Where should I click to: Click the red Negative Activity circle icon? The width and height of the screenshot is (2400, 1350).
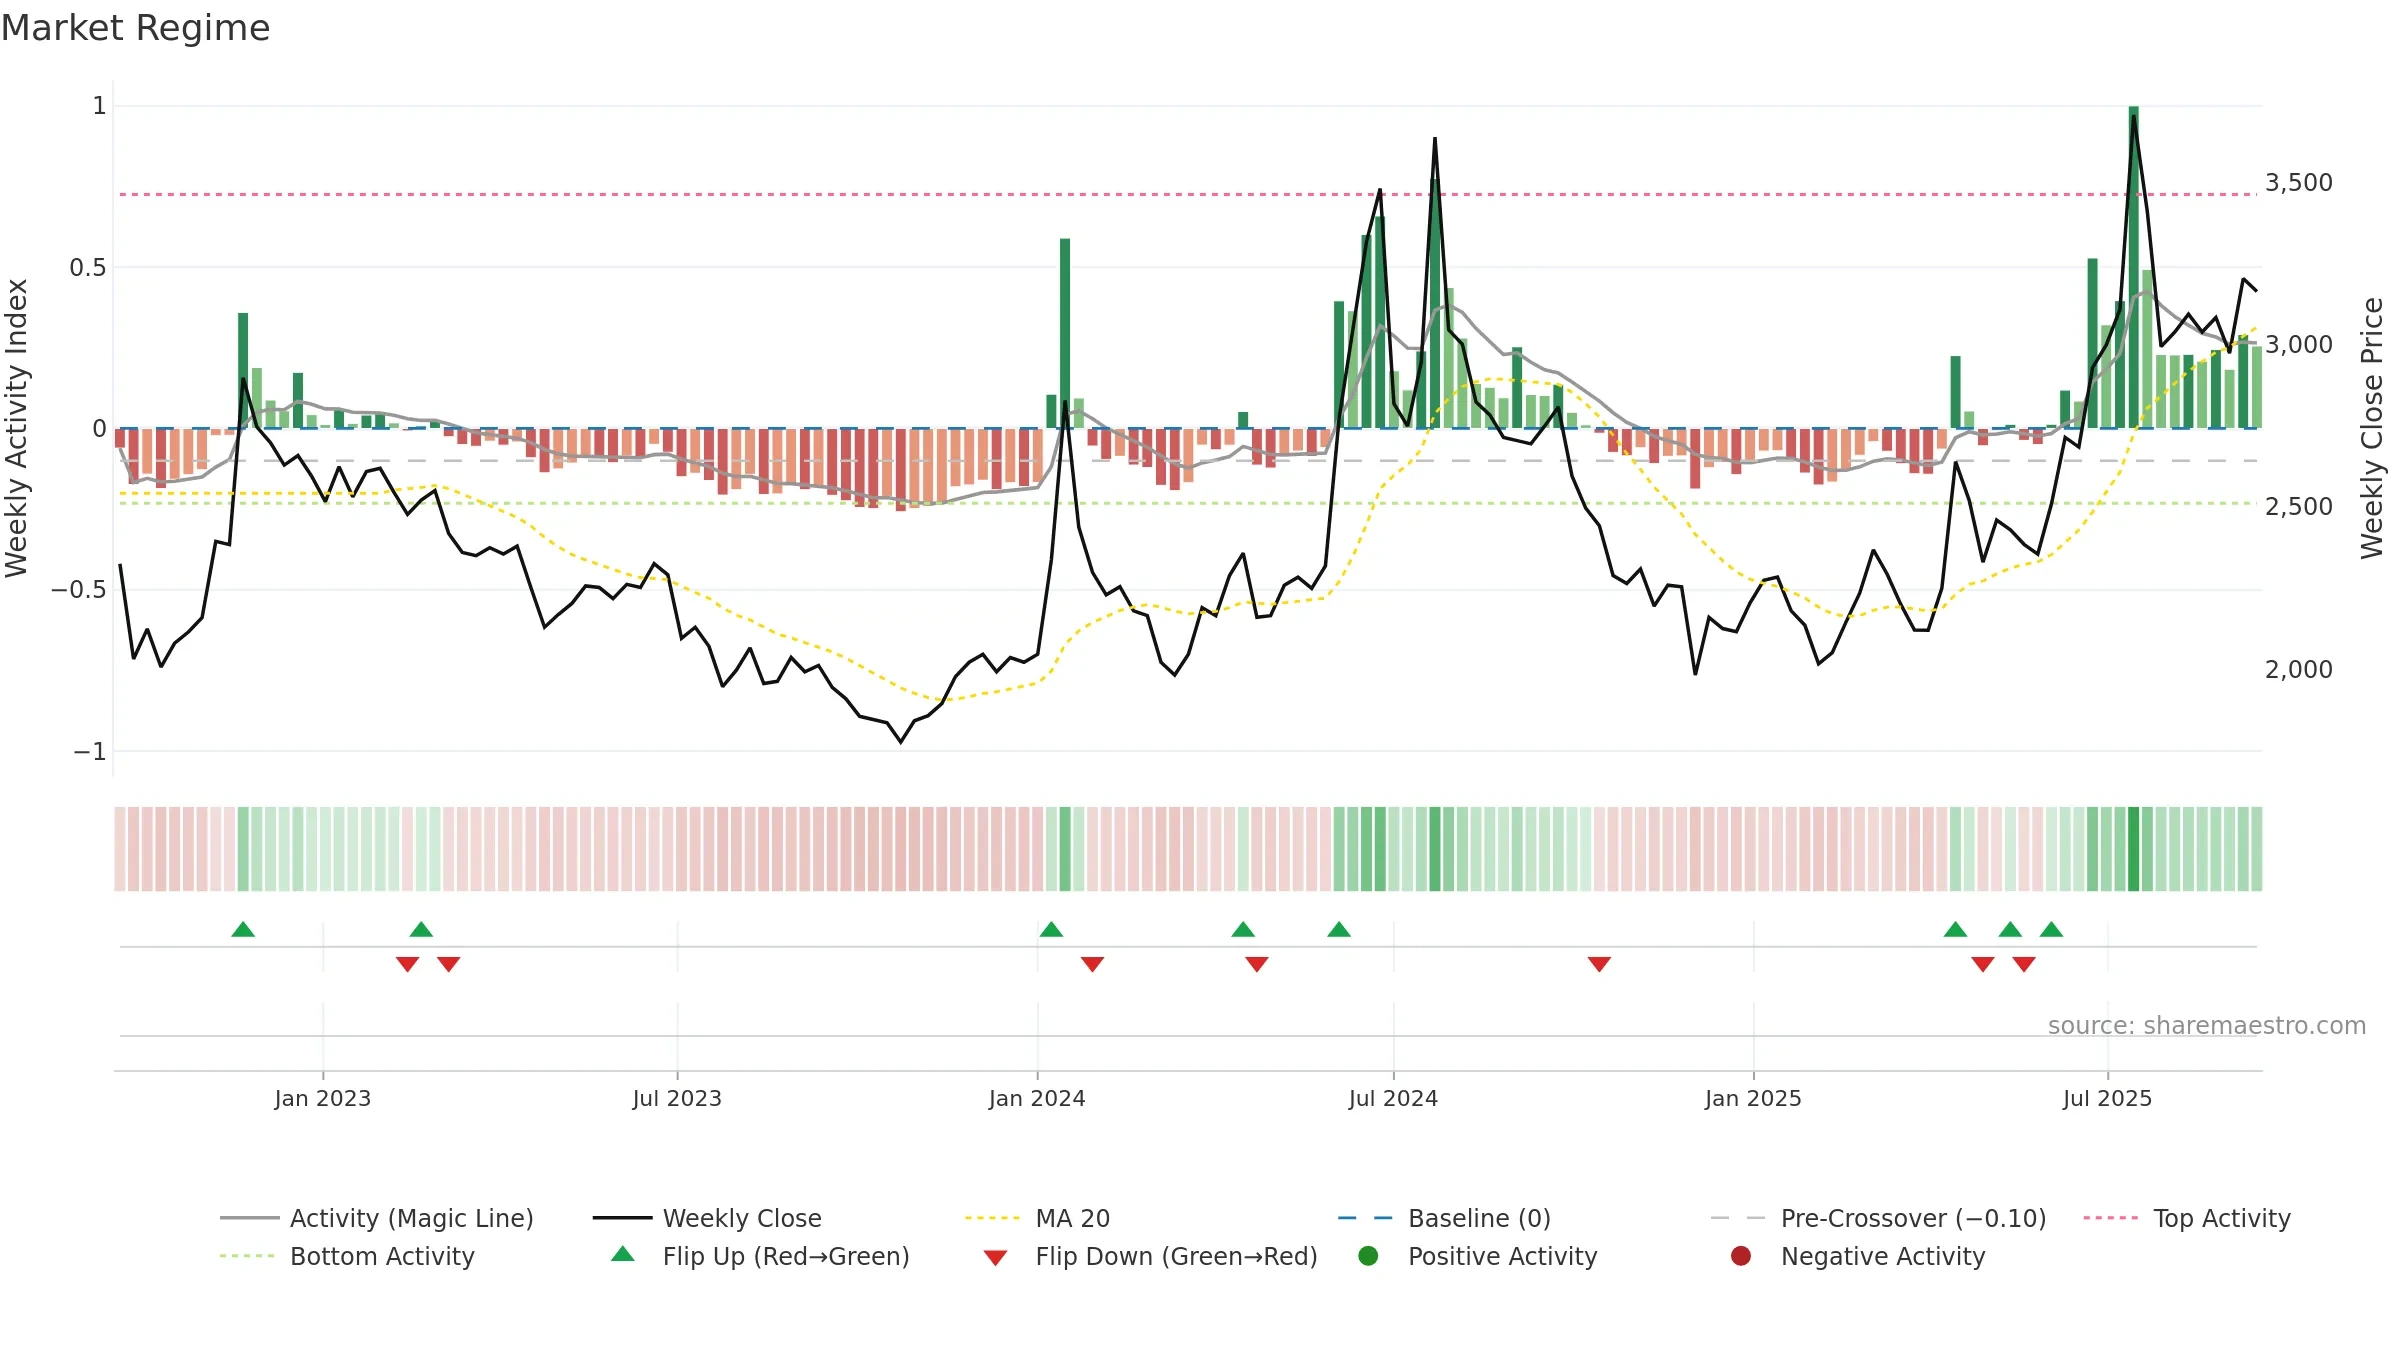point(1741,1256)
